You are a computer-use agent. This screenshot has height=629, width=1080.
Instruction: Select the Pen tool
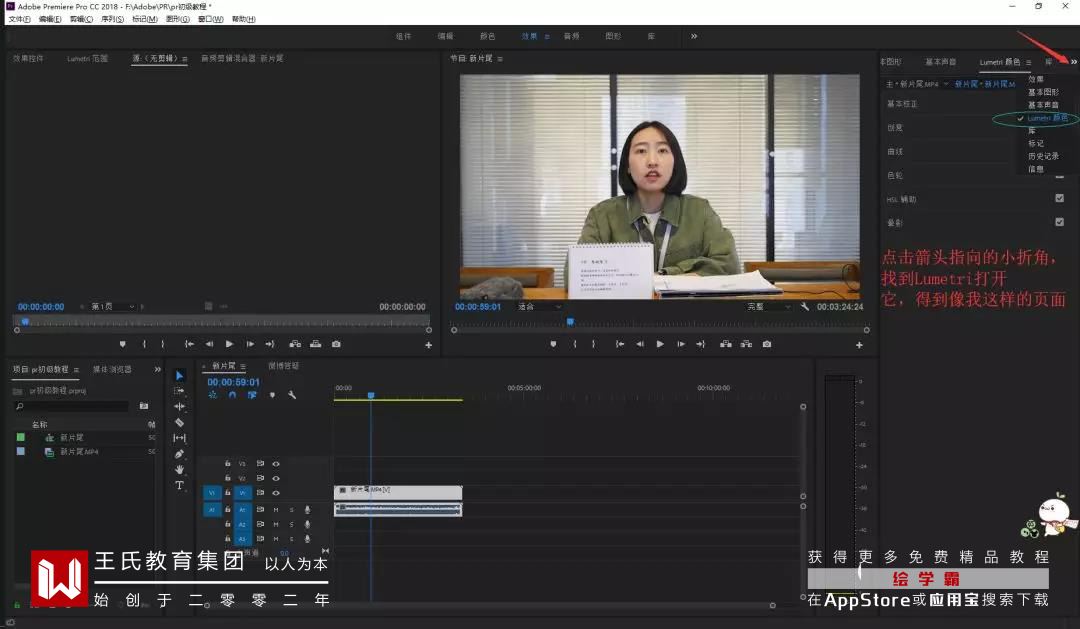[180, 454]
